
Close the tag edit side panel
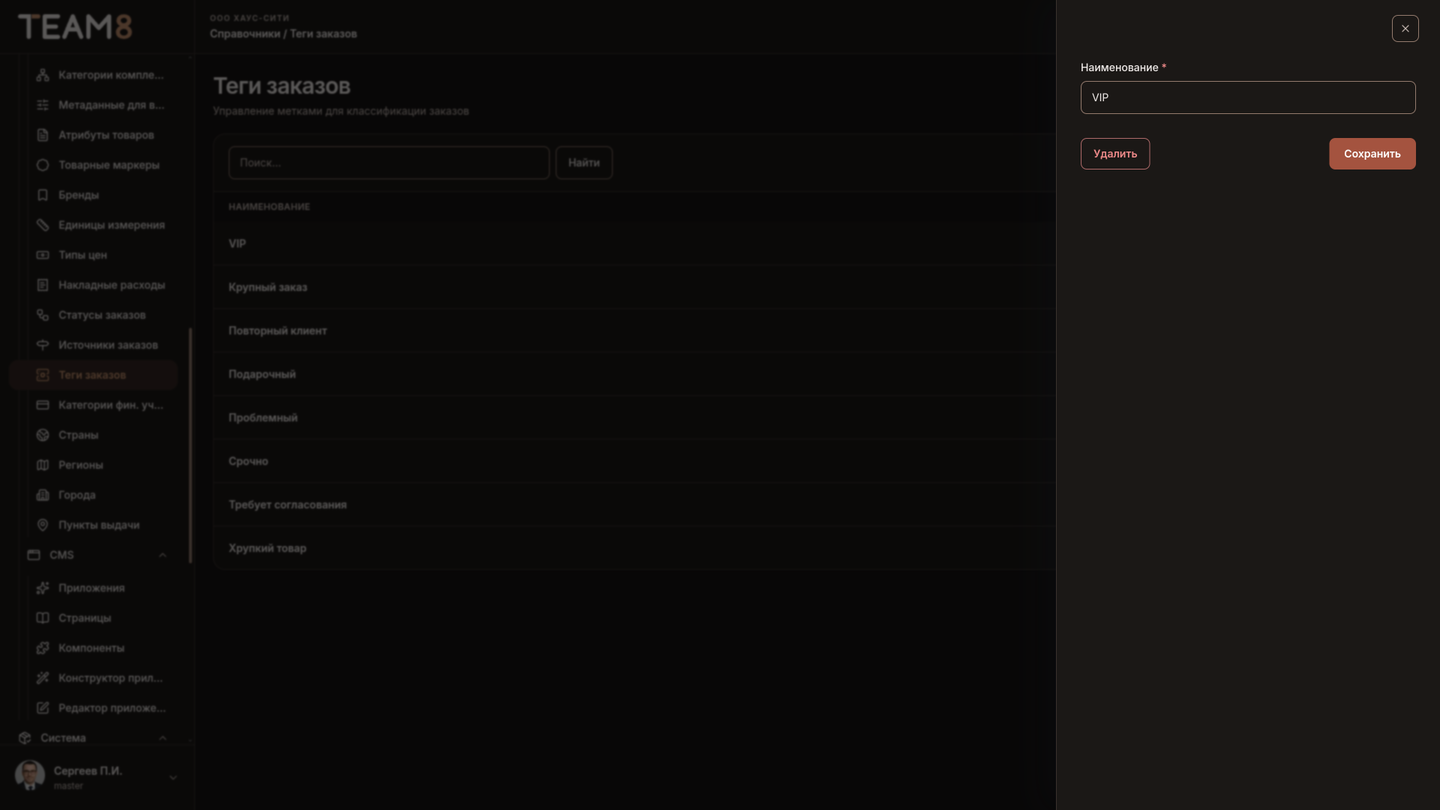1405,28
